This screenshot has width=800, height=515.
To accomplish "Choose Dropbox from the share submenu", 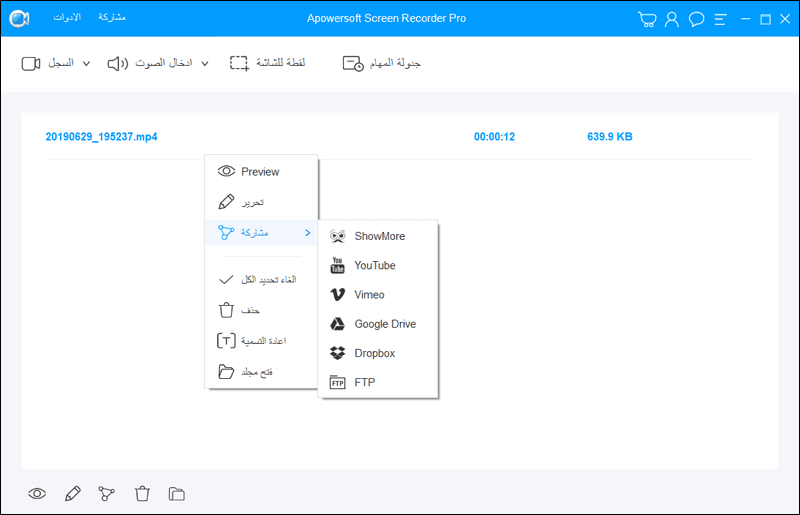I will point(378,353).
